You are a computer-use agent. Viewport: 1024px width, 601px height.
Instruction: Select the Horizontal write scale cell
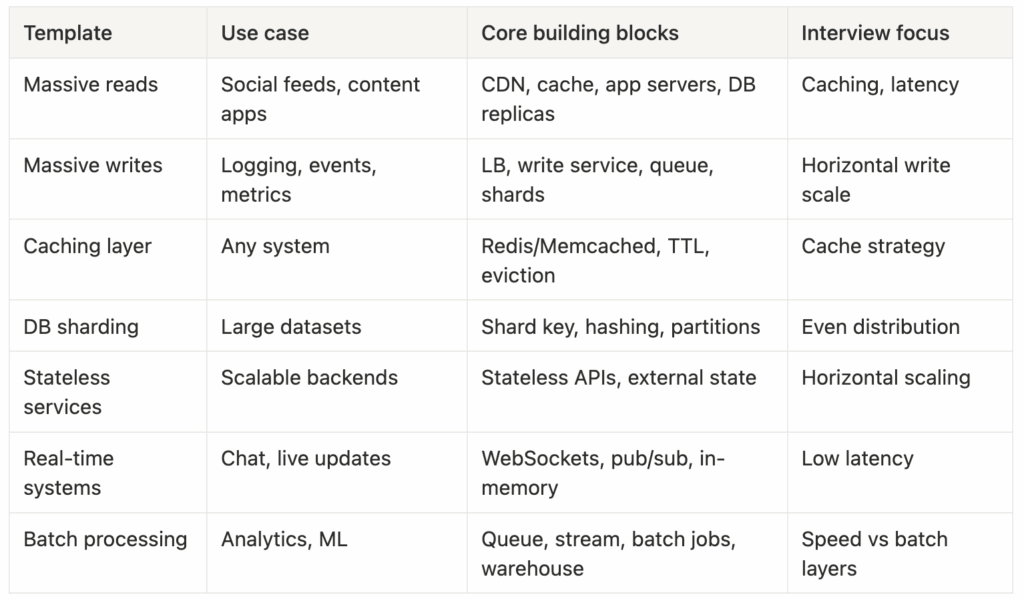point(876,179)
